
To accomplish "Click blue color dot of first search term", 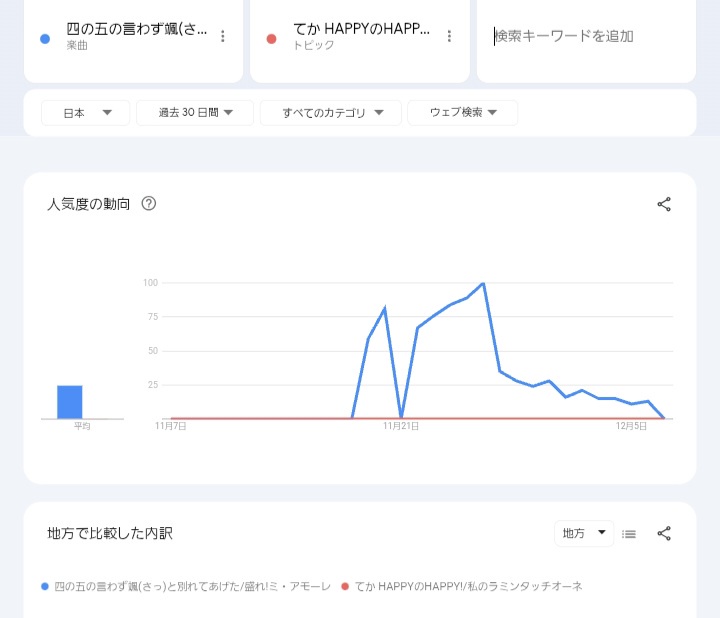I will [x=45, y=38].
